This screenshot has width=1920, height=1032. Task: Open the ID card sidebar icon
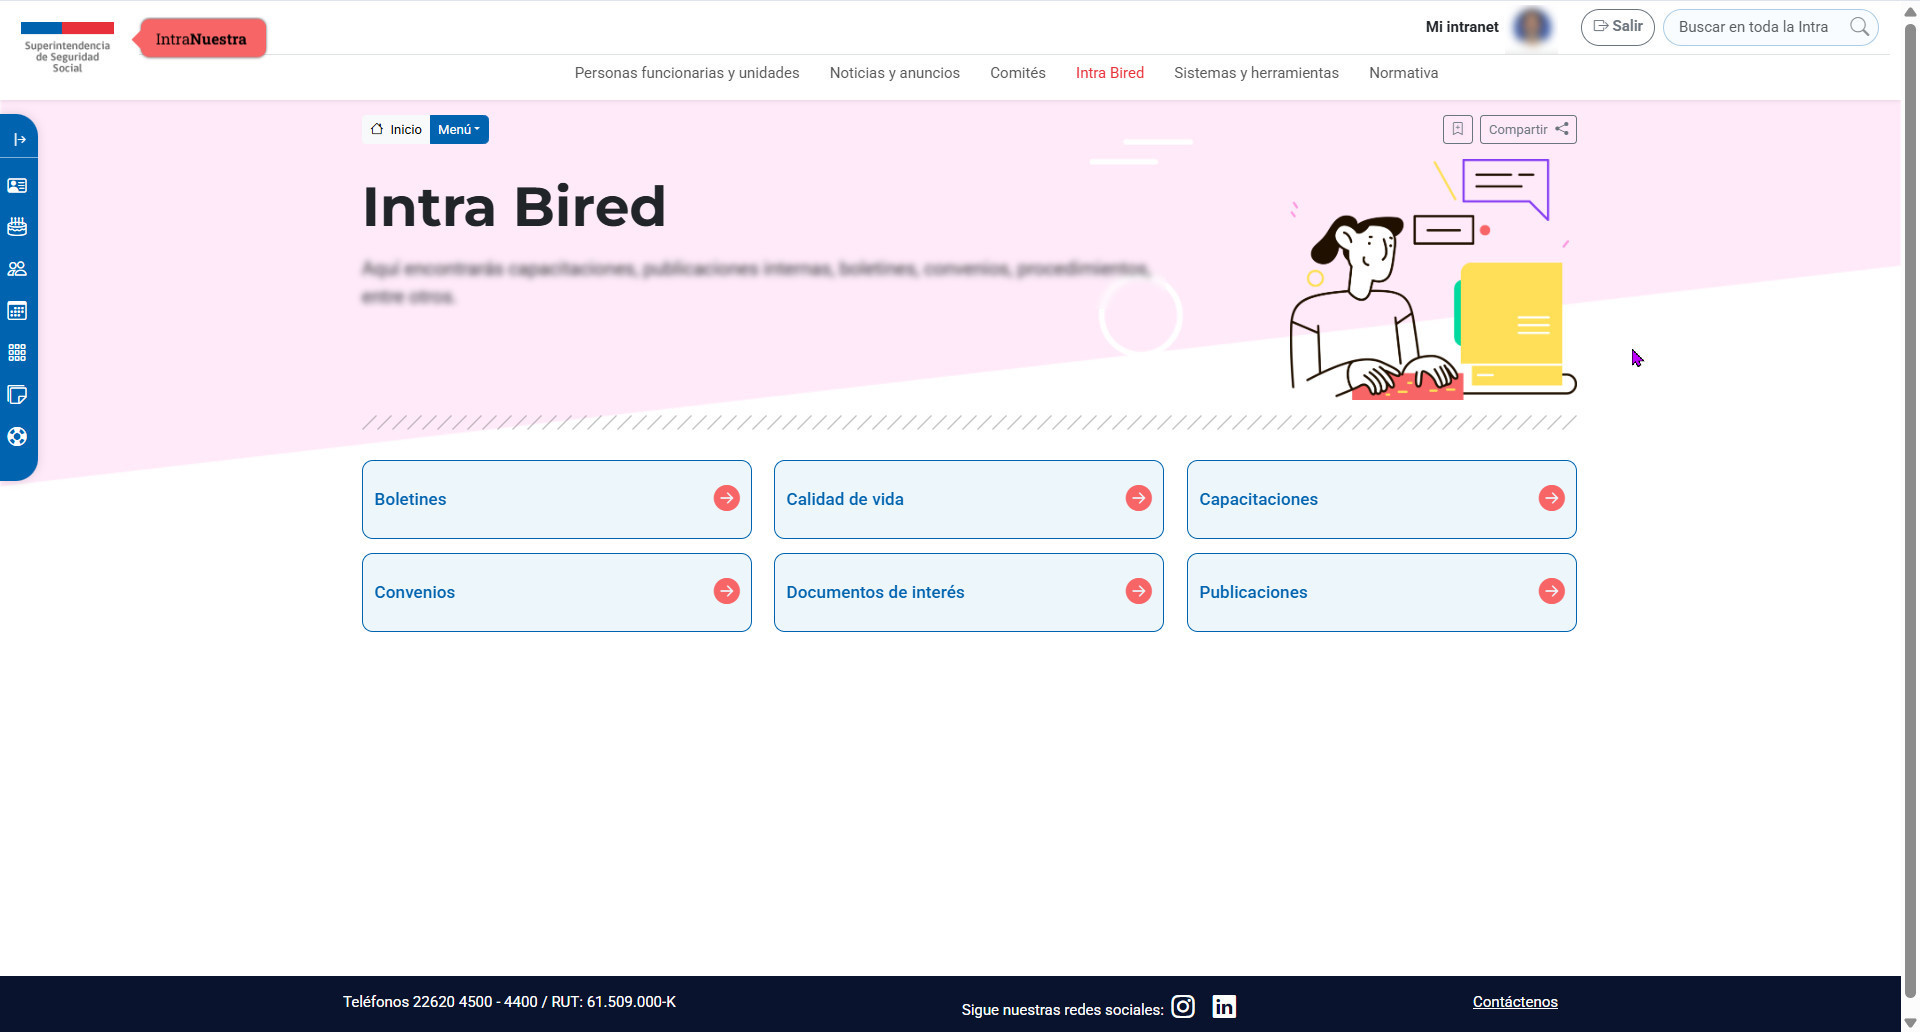coord(17,186)
